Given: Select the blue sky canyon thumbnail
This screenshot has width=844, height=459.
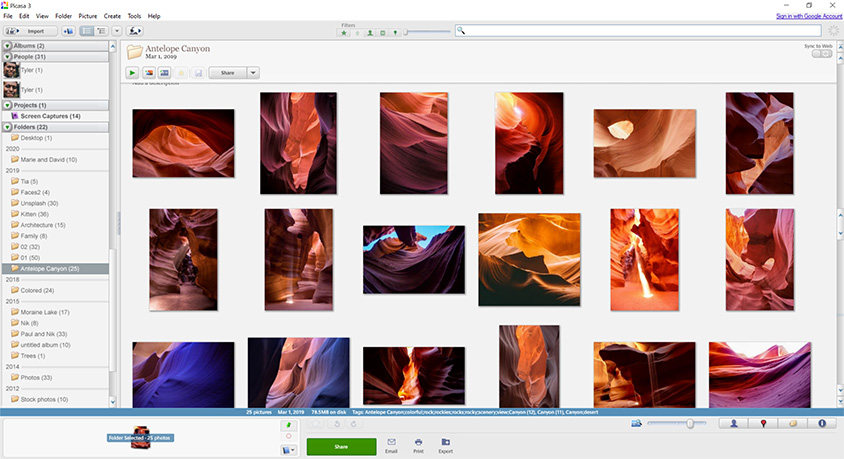Looking at the screenshot, I should (414, 259).
